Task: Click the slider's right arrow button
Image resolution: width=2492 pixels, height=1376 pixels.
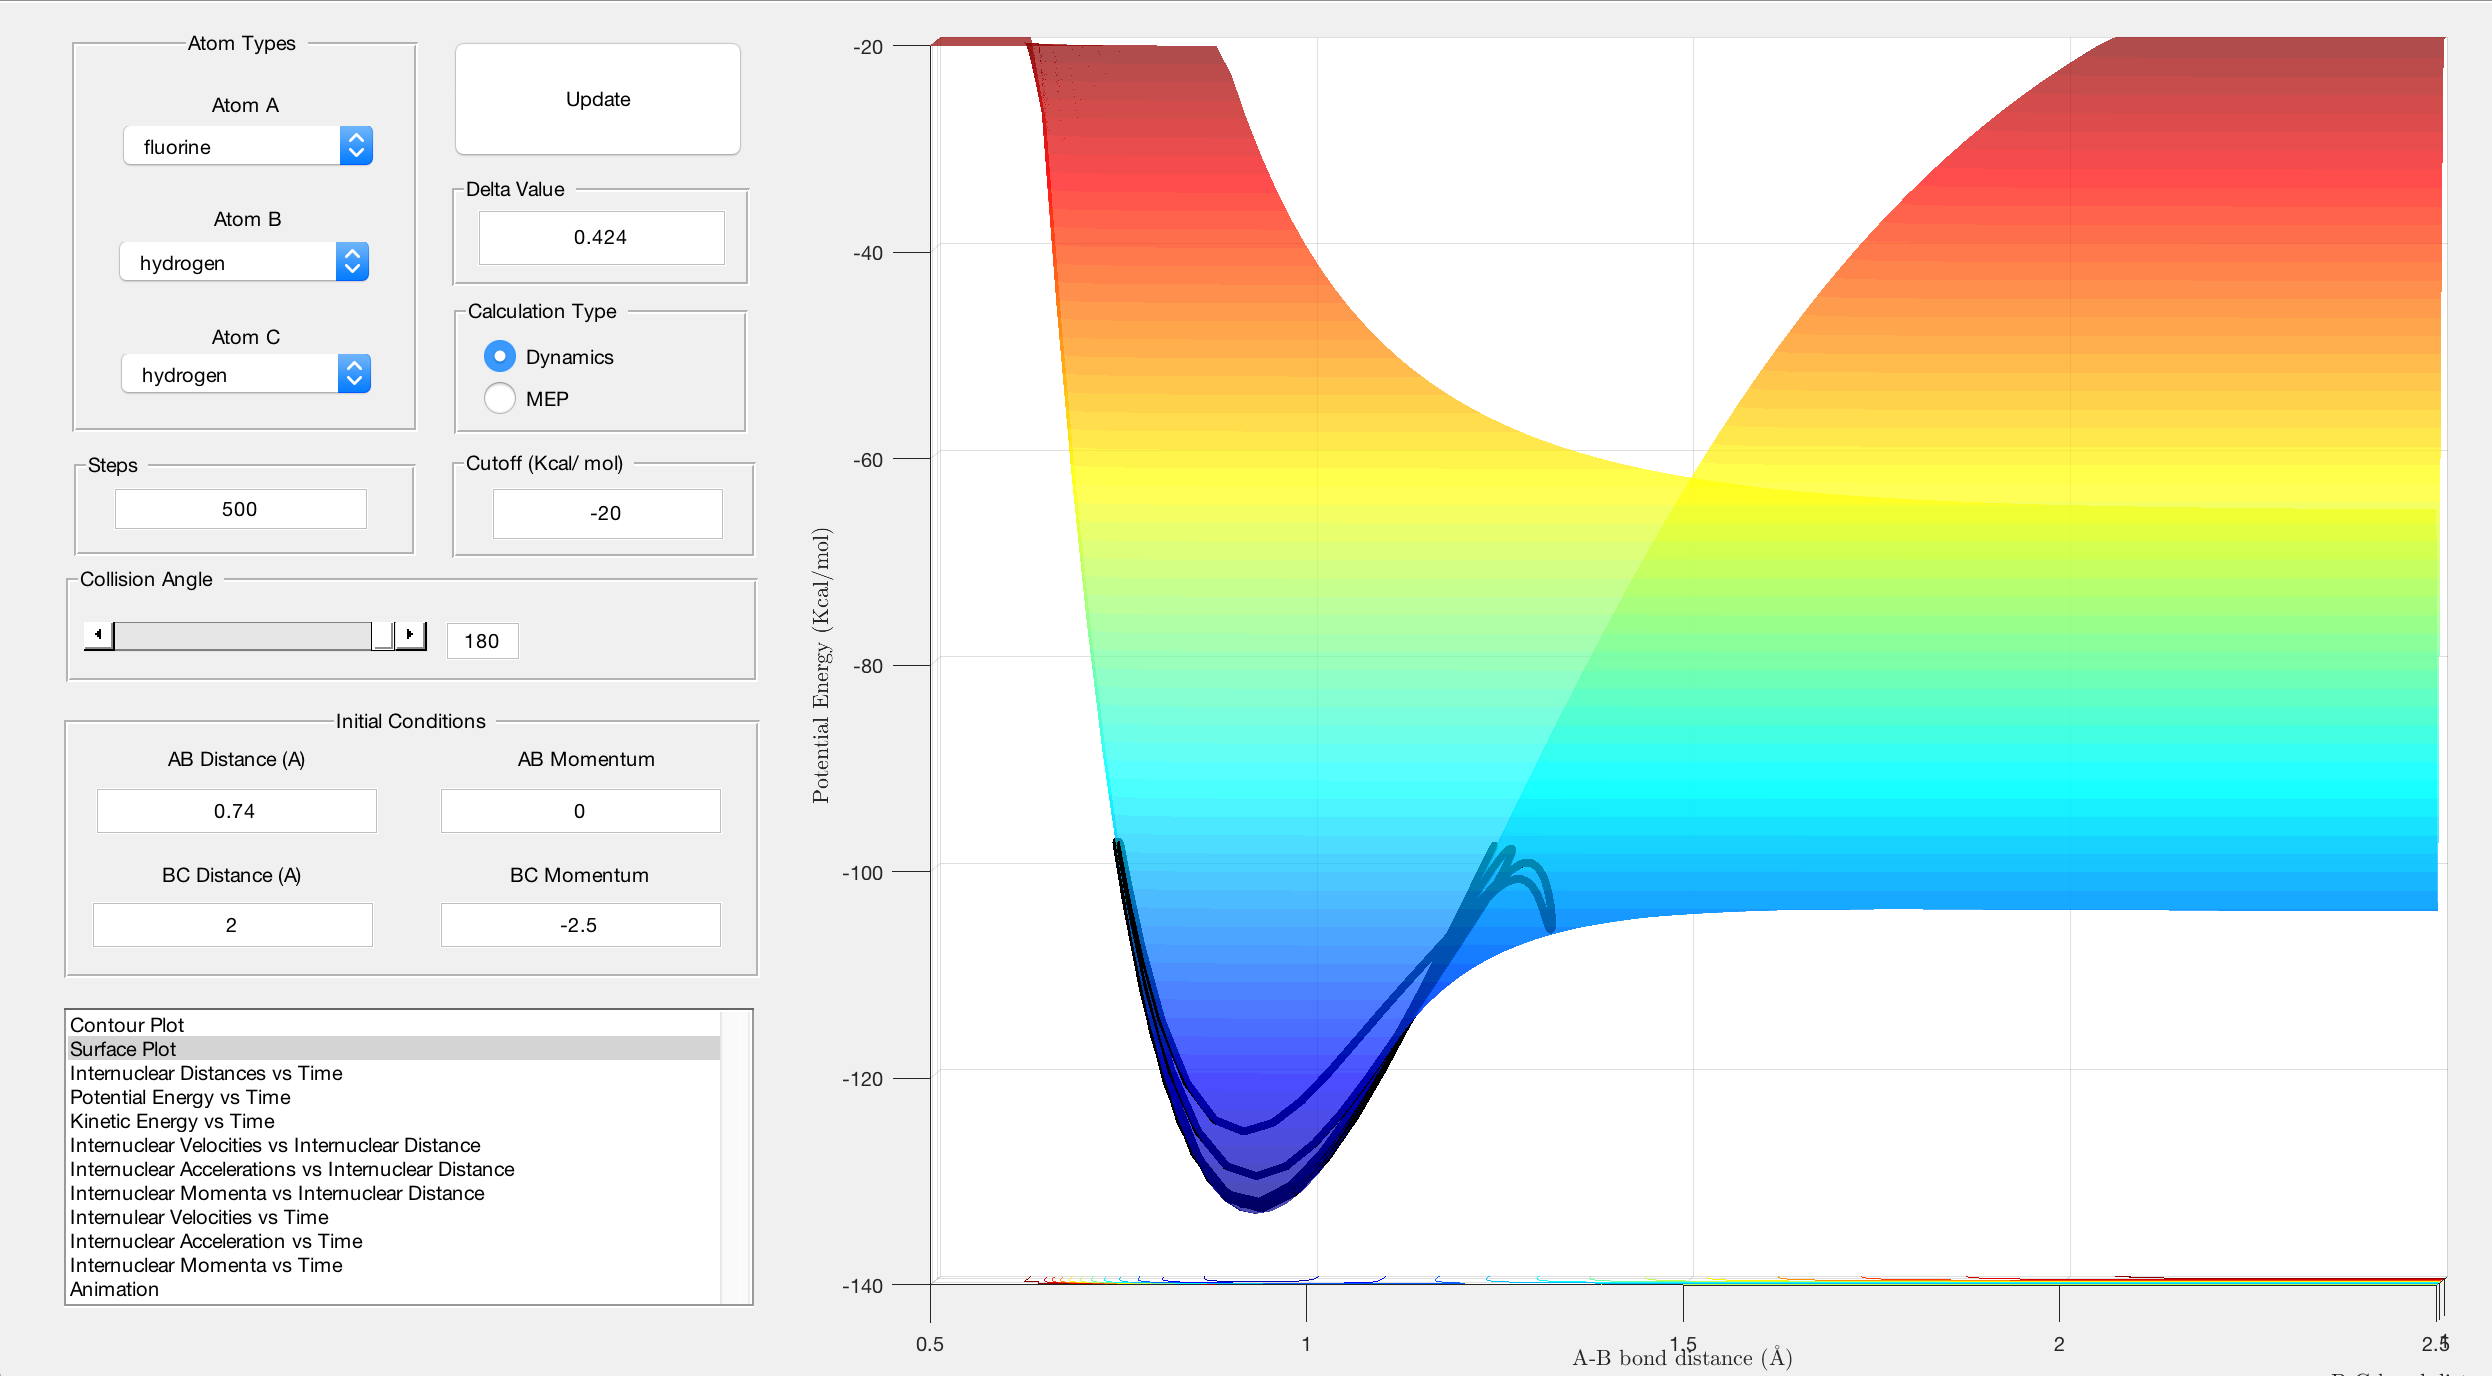Action: pos(410,635)
